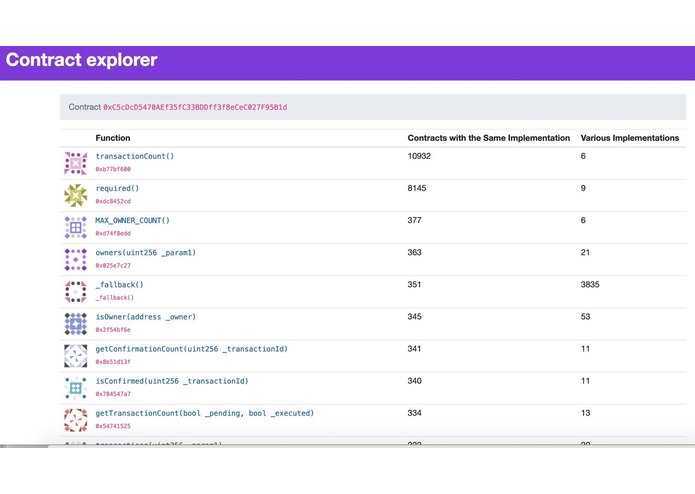Click Various Implementations value 9

[583, 188]
